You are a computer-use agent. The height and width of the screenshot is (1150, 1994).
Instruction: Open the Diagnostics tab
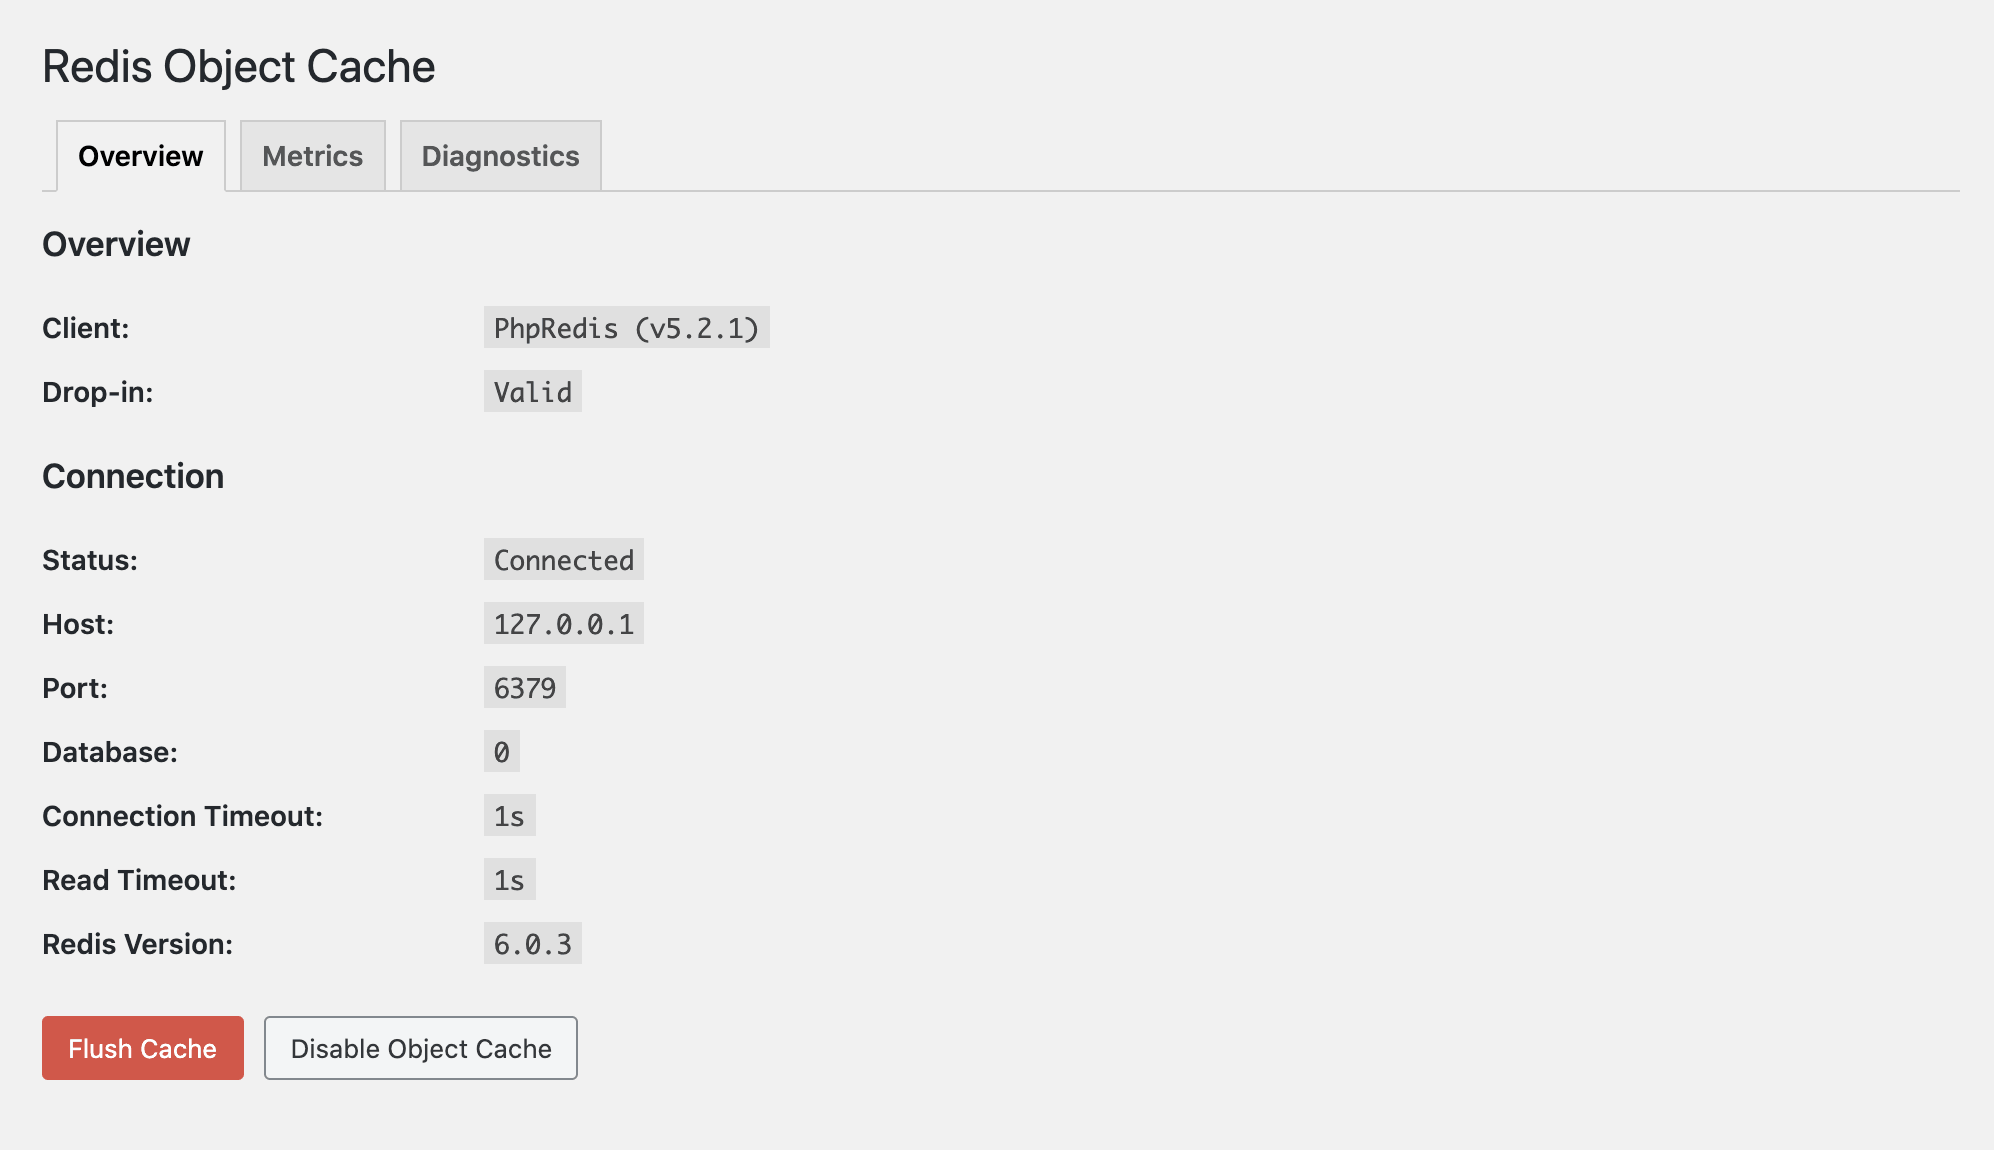point(500,155)
